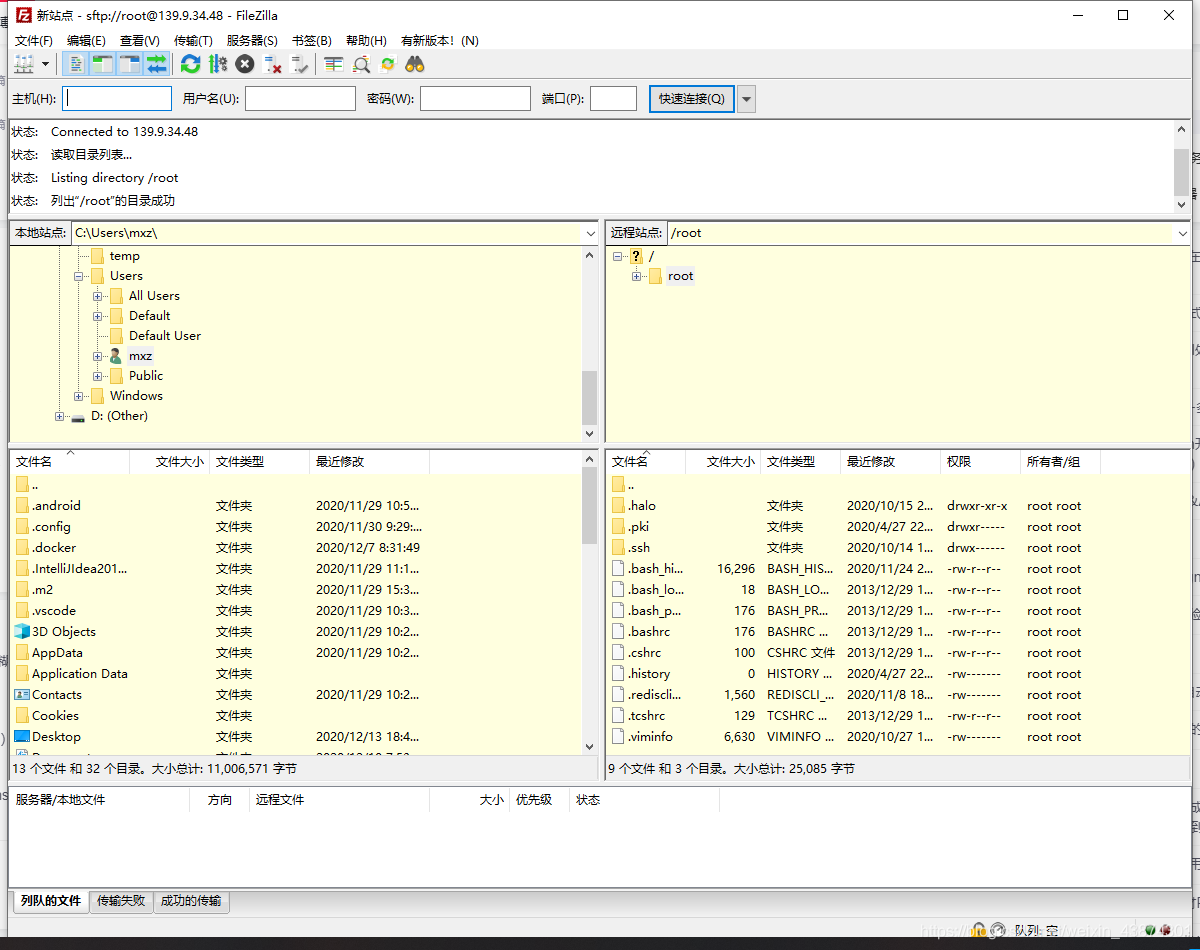Toggle processing of transfer queue

(218, 64)
